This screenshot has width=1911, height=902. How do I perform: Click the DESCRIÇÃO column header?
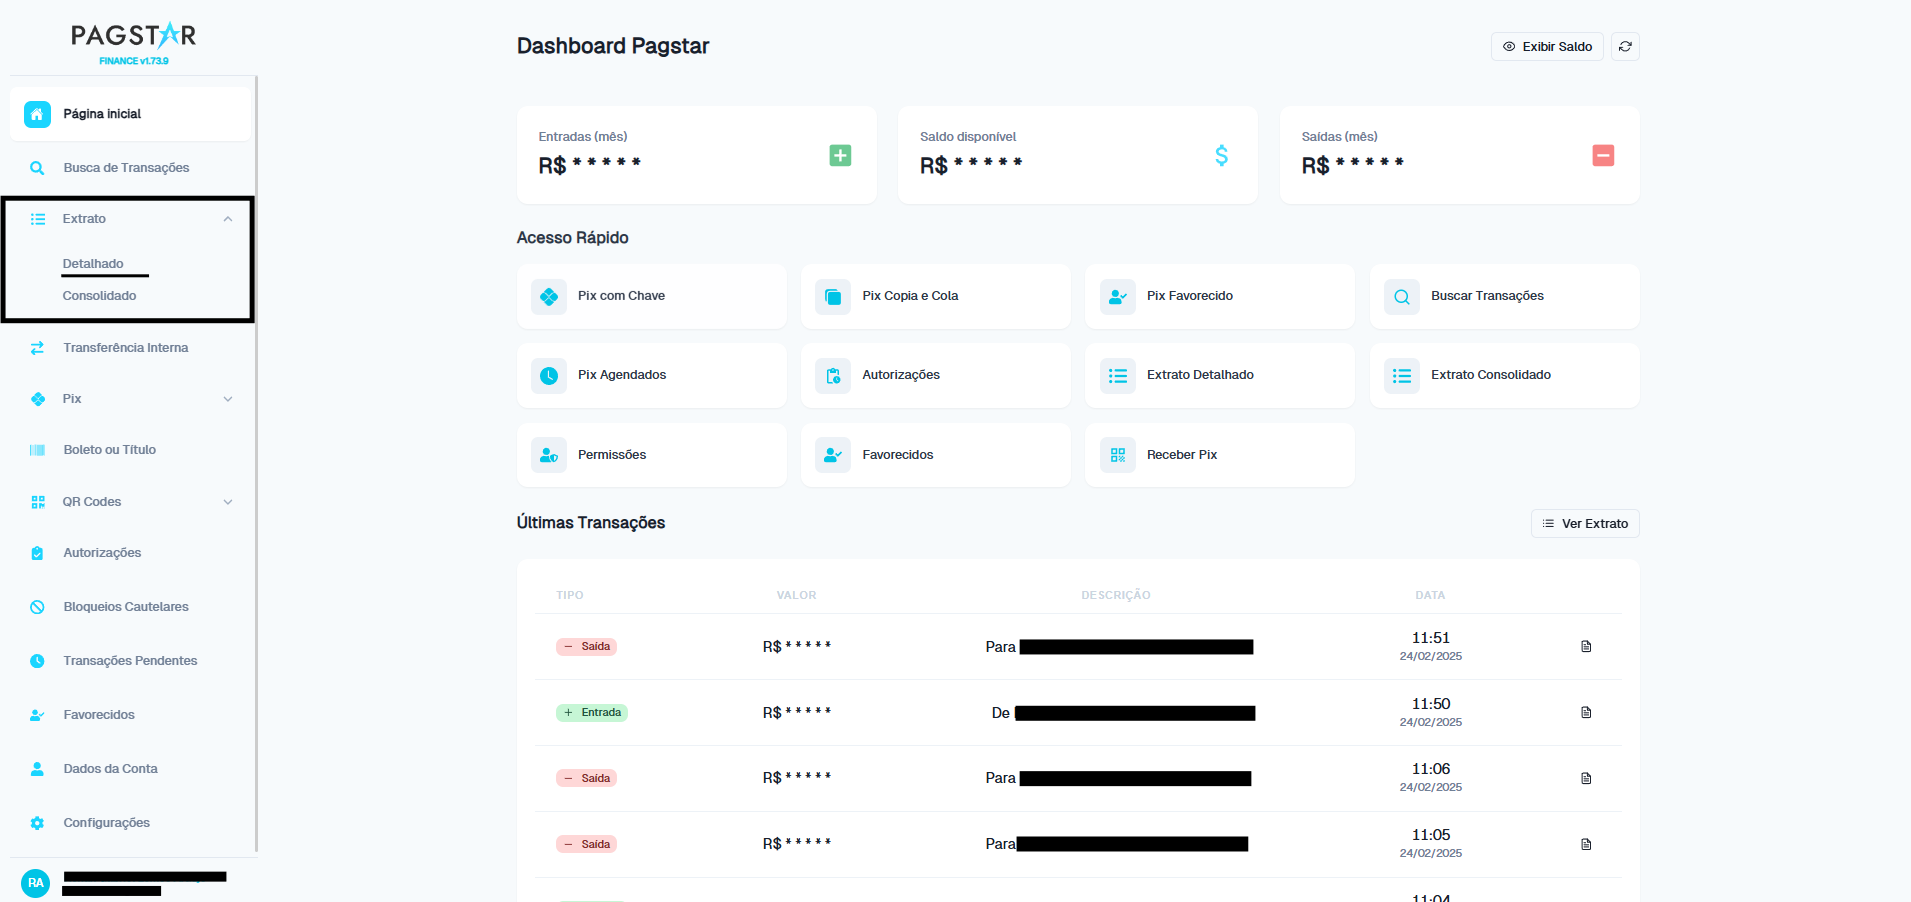click(1116, 595)
